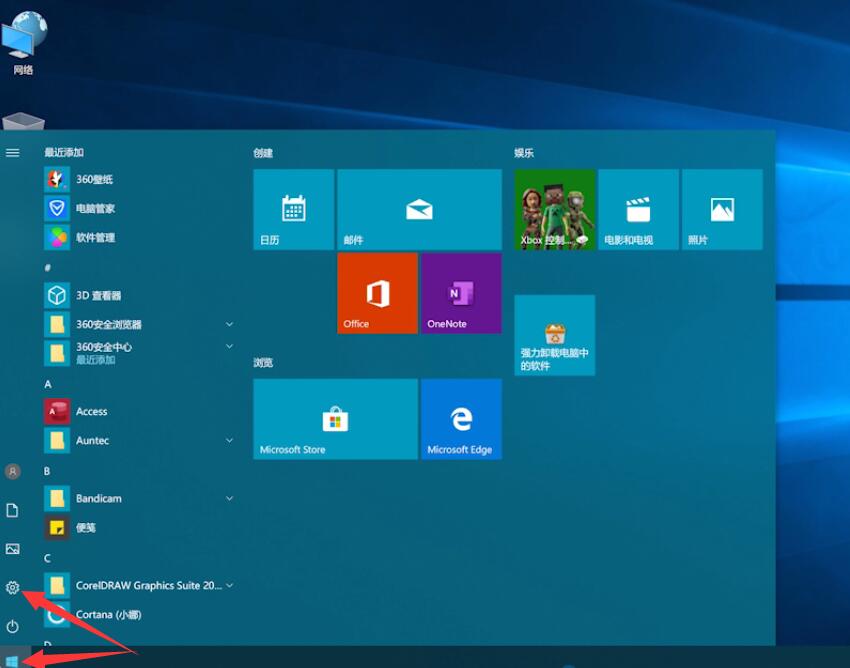Image resolution: width=850 pixels, height=668 pixels.
Task: Expand the Start menu hamburger navigation
Action: [12, 153]
